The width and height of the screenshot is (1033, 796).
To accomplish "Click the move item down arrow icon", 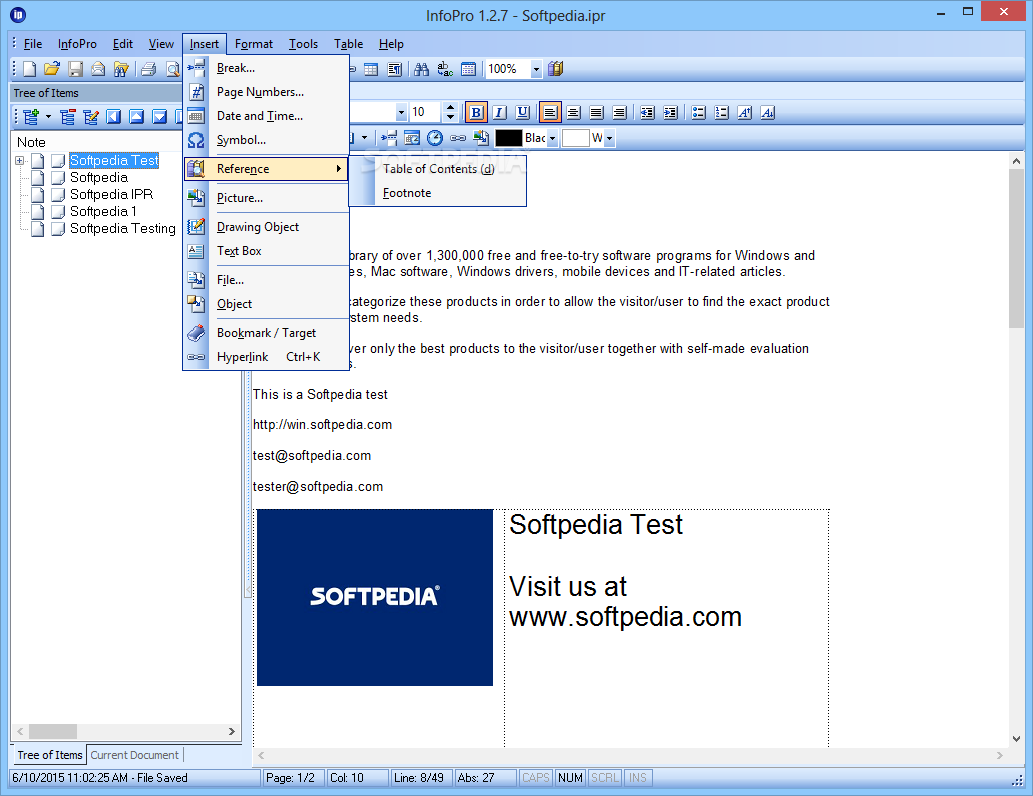I will (x=159, y=117).
